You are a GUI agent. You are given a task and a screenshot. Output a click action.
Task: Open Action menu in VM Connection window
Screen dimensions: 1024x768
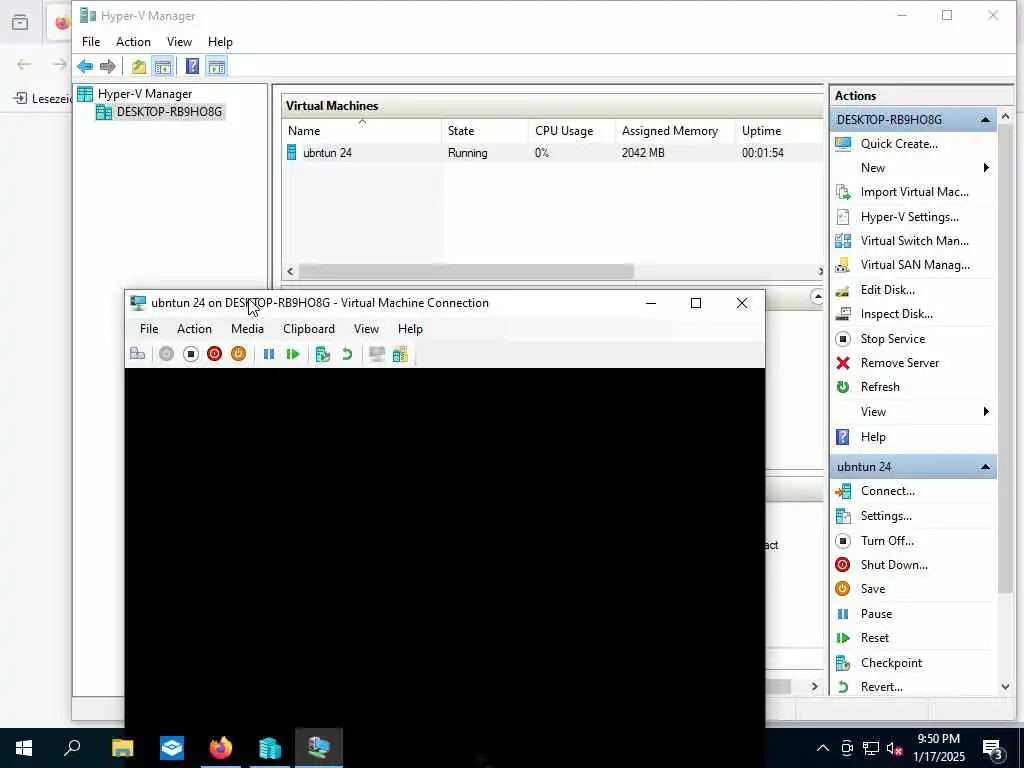pyautogui.click(x=194, y=329)
